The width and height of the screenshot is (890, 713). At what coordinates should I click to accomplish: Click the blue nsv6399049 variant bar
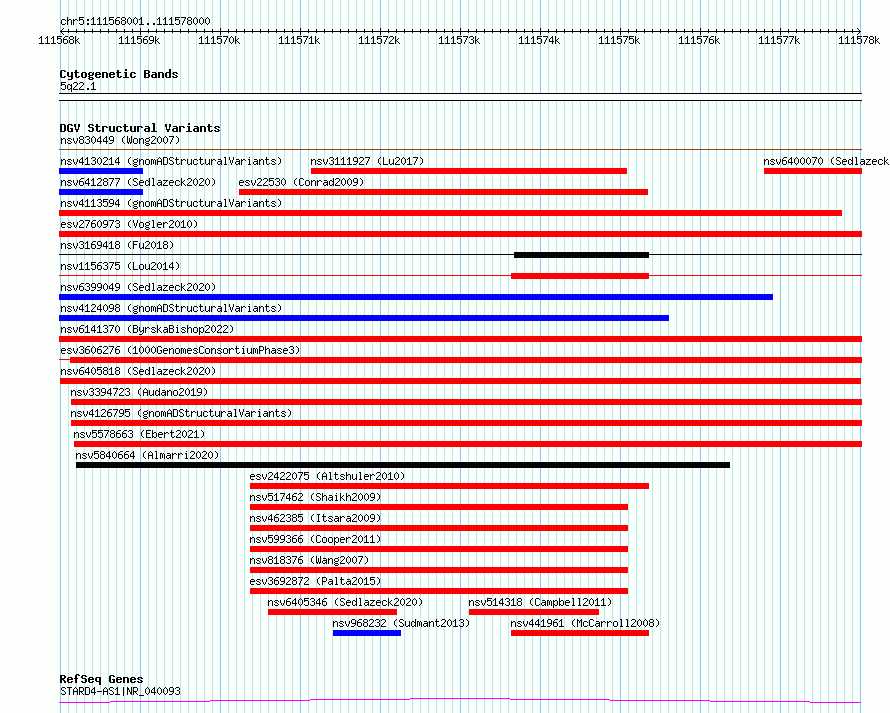click(416, 297)
